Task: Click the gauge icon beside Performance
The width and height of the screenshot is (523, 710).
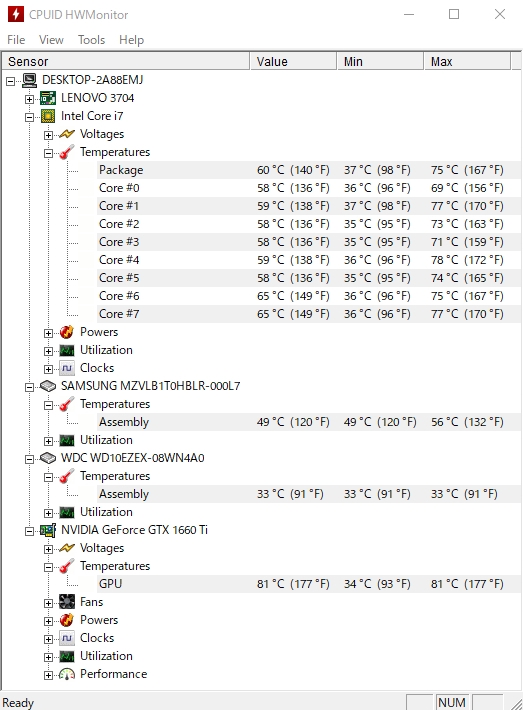Action: (67, 674)
